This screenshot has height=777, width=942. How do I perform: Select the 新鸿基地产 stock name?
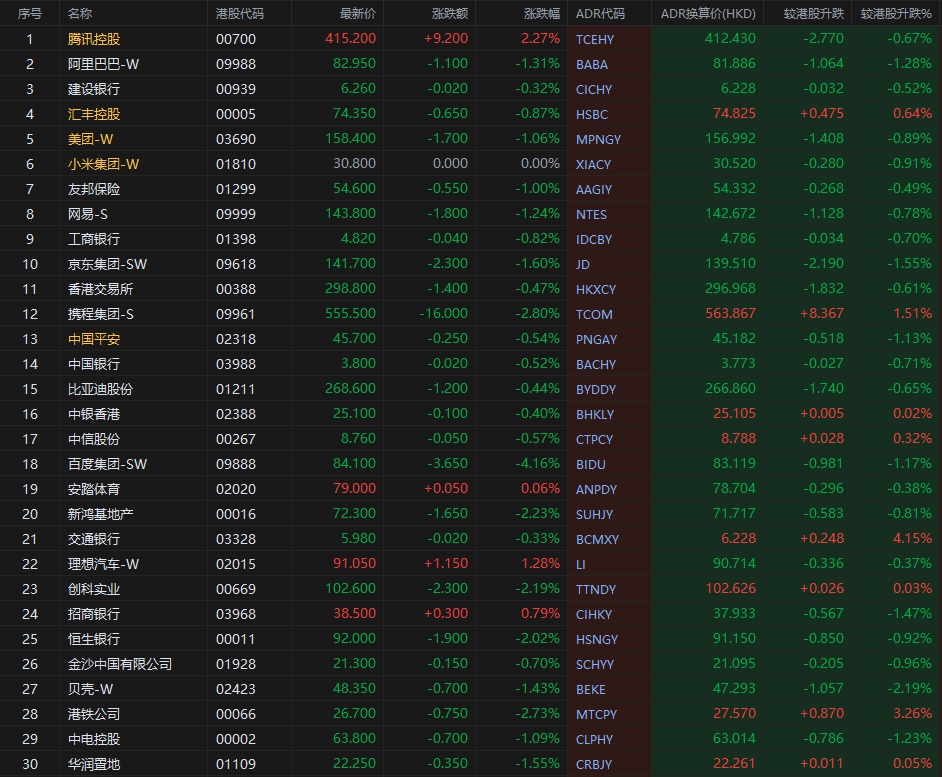point(100,514)
